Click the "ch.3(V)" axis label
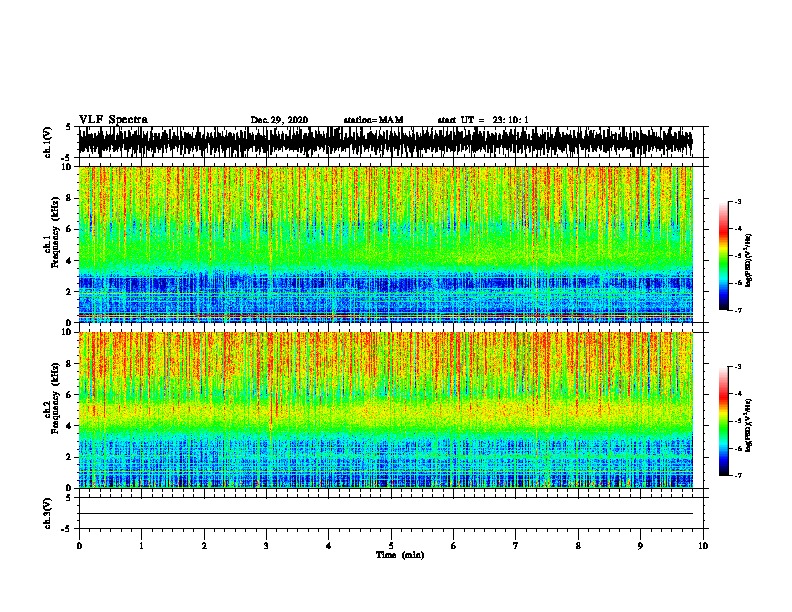The image size is (792, 612). point(48,514)
